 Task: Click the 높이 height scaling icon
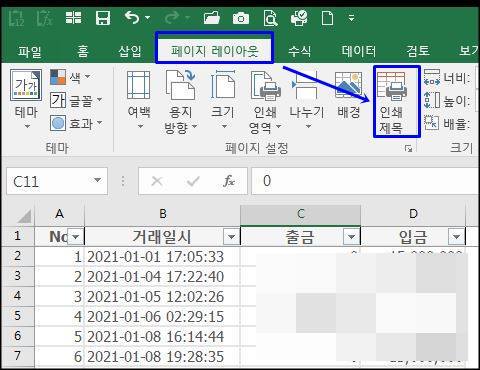tap(432, 101)
